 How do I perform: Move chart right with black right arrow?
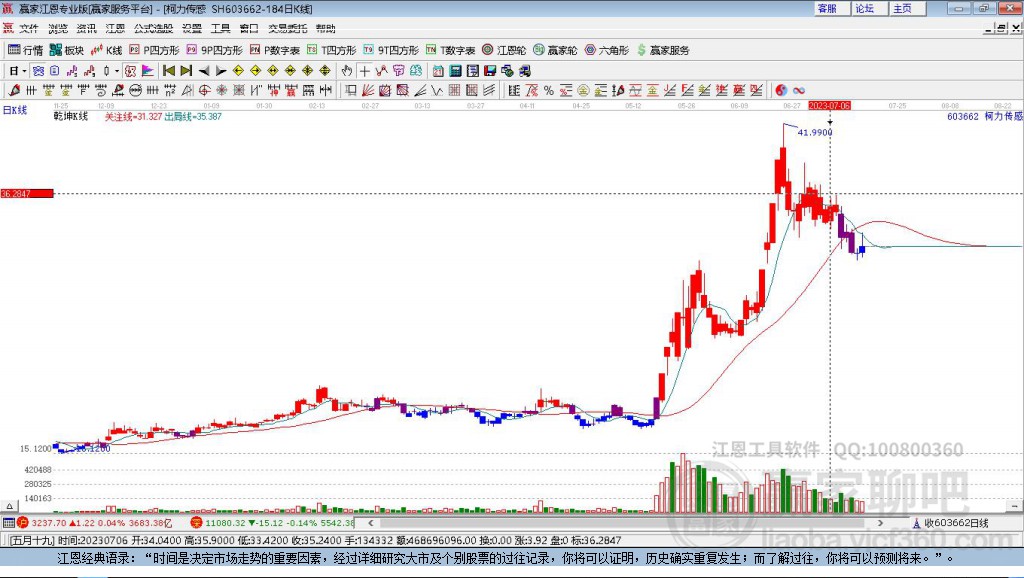221,71
